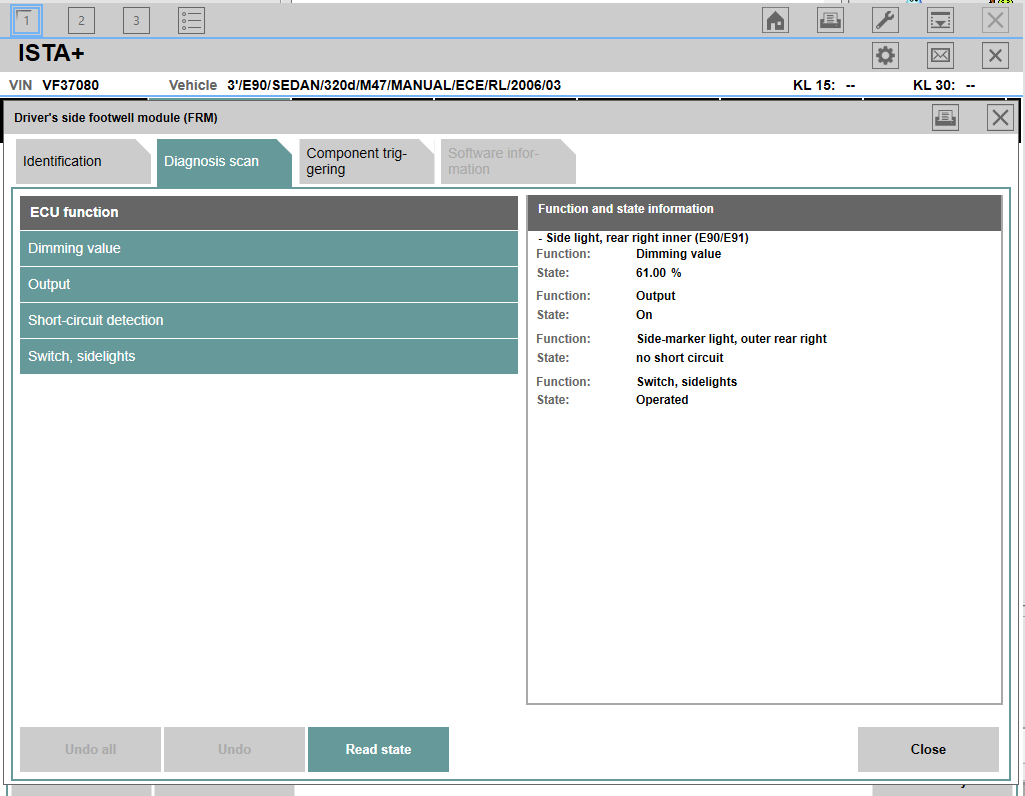This screenshot has height=796, width=1025.
Task: Open ISTA settings gear icon
Action: coord(885,56)
